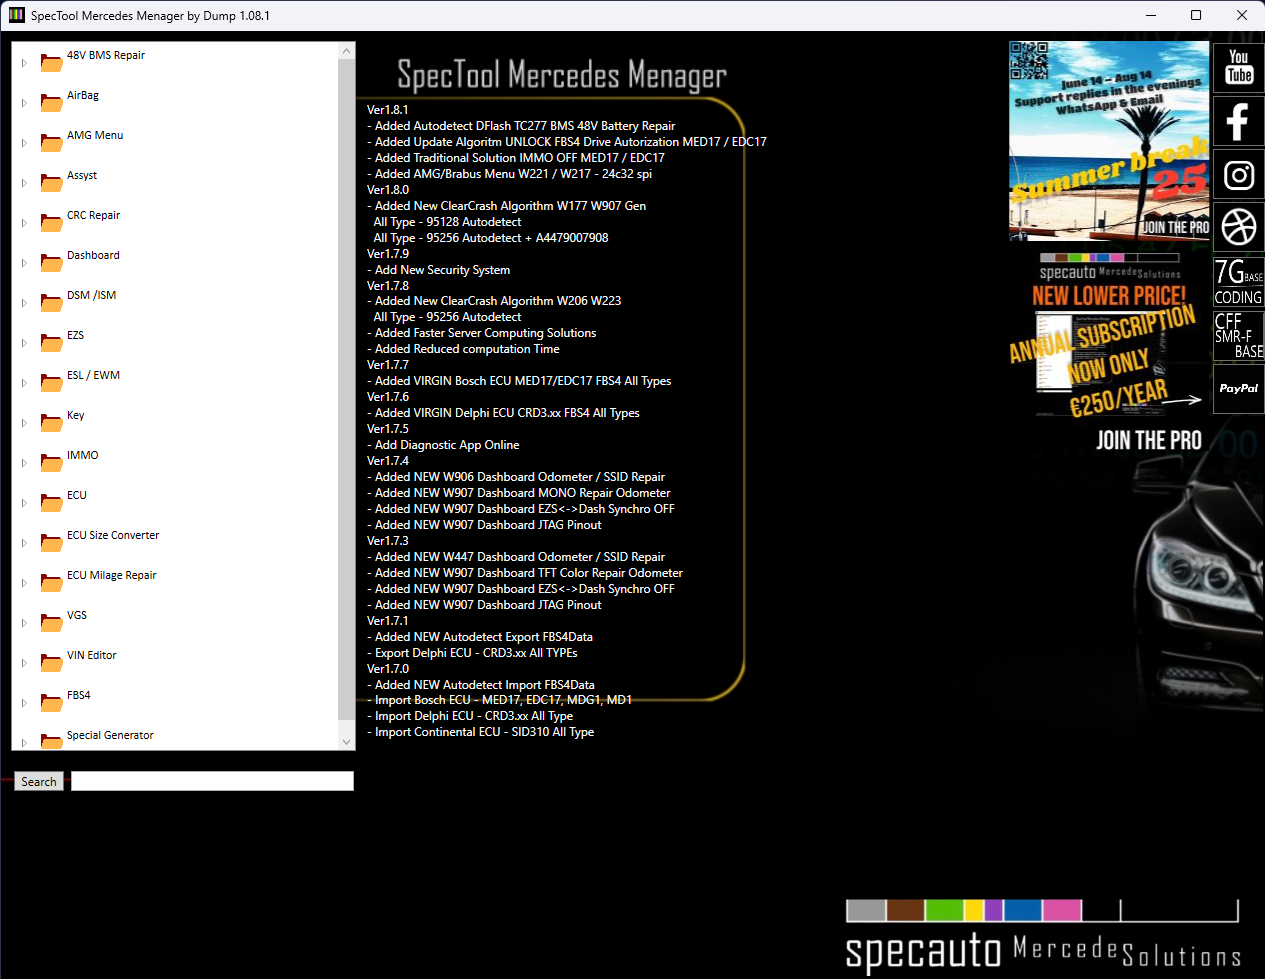
Task: Select the DSM /ISM label
Action: [91, 295]
